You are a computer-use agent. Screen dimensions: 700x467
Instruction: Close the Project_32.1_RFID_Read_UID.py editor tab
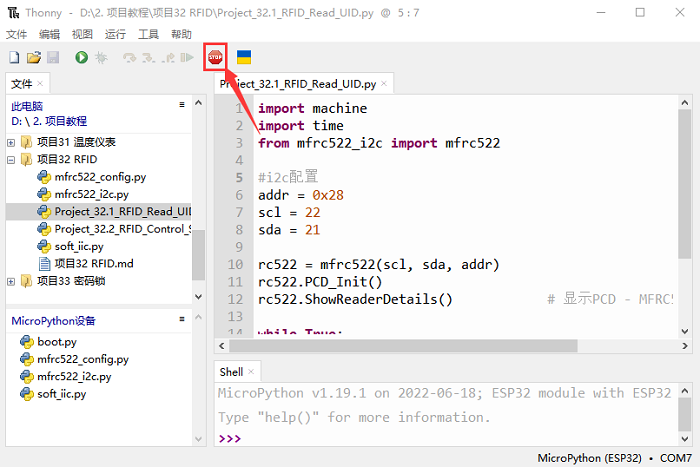tap(385, 85)
